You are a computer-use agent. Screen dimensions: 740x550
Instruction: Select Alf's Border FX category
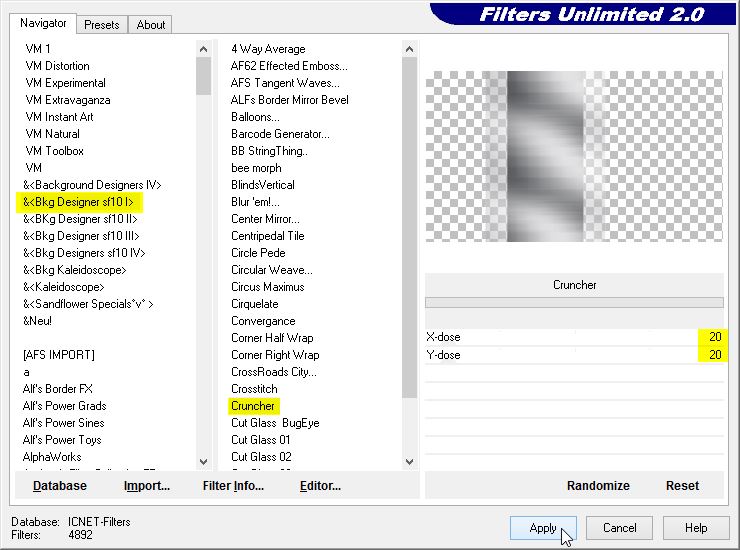(58, 389)
